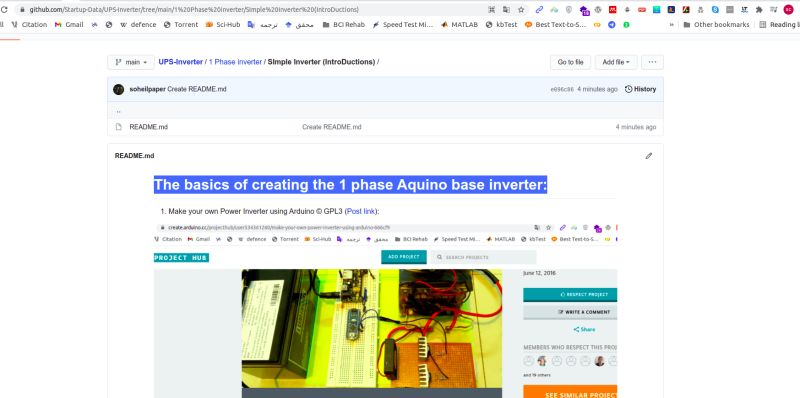Open the Torrent bookmark

click(x=181, y=24)
